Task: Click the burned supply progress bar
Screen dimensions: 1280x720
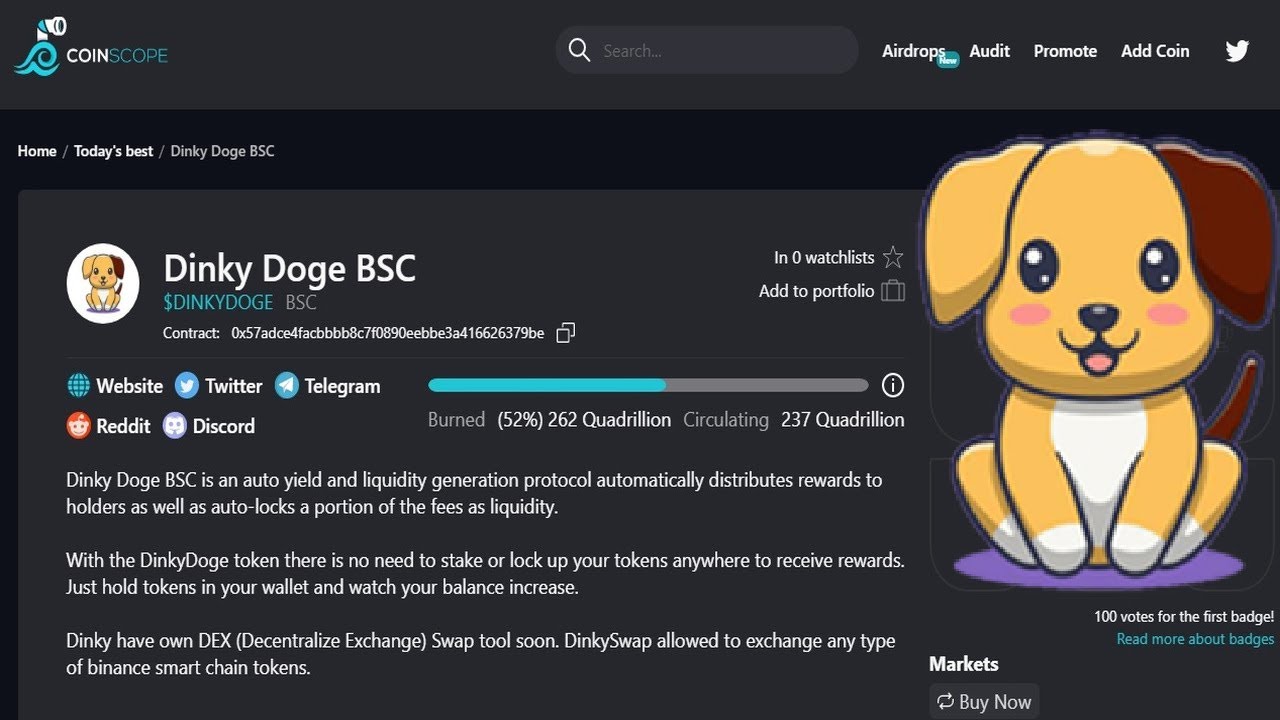Action: point(648,385)
